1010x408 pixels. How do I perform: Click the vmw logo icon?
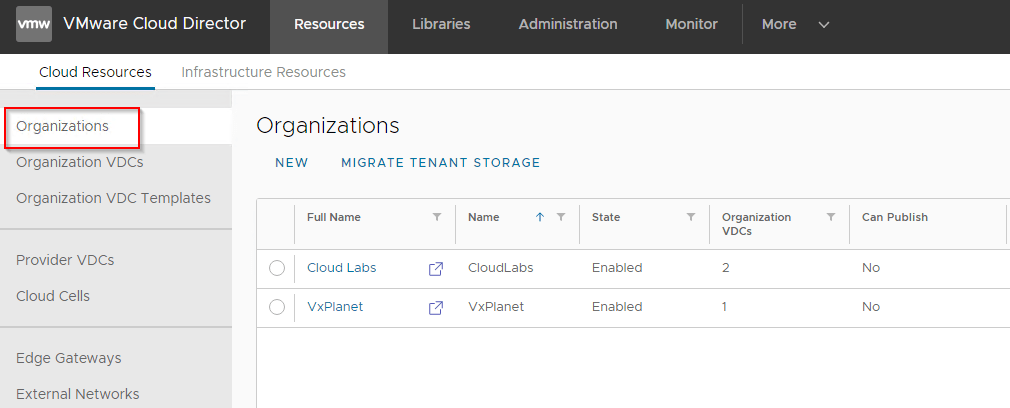33,25
